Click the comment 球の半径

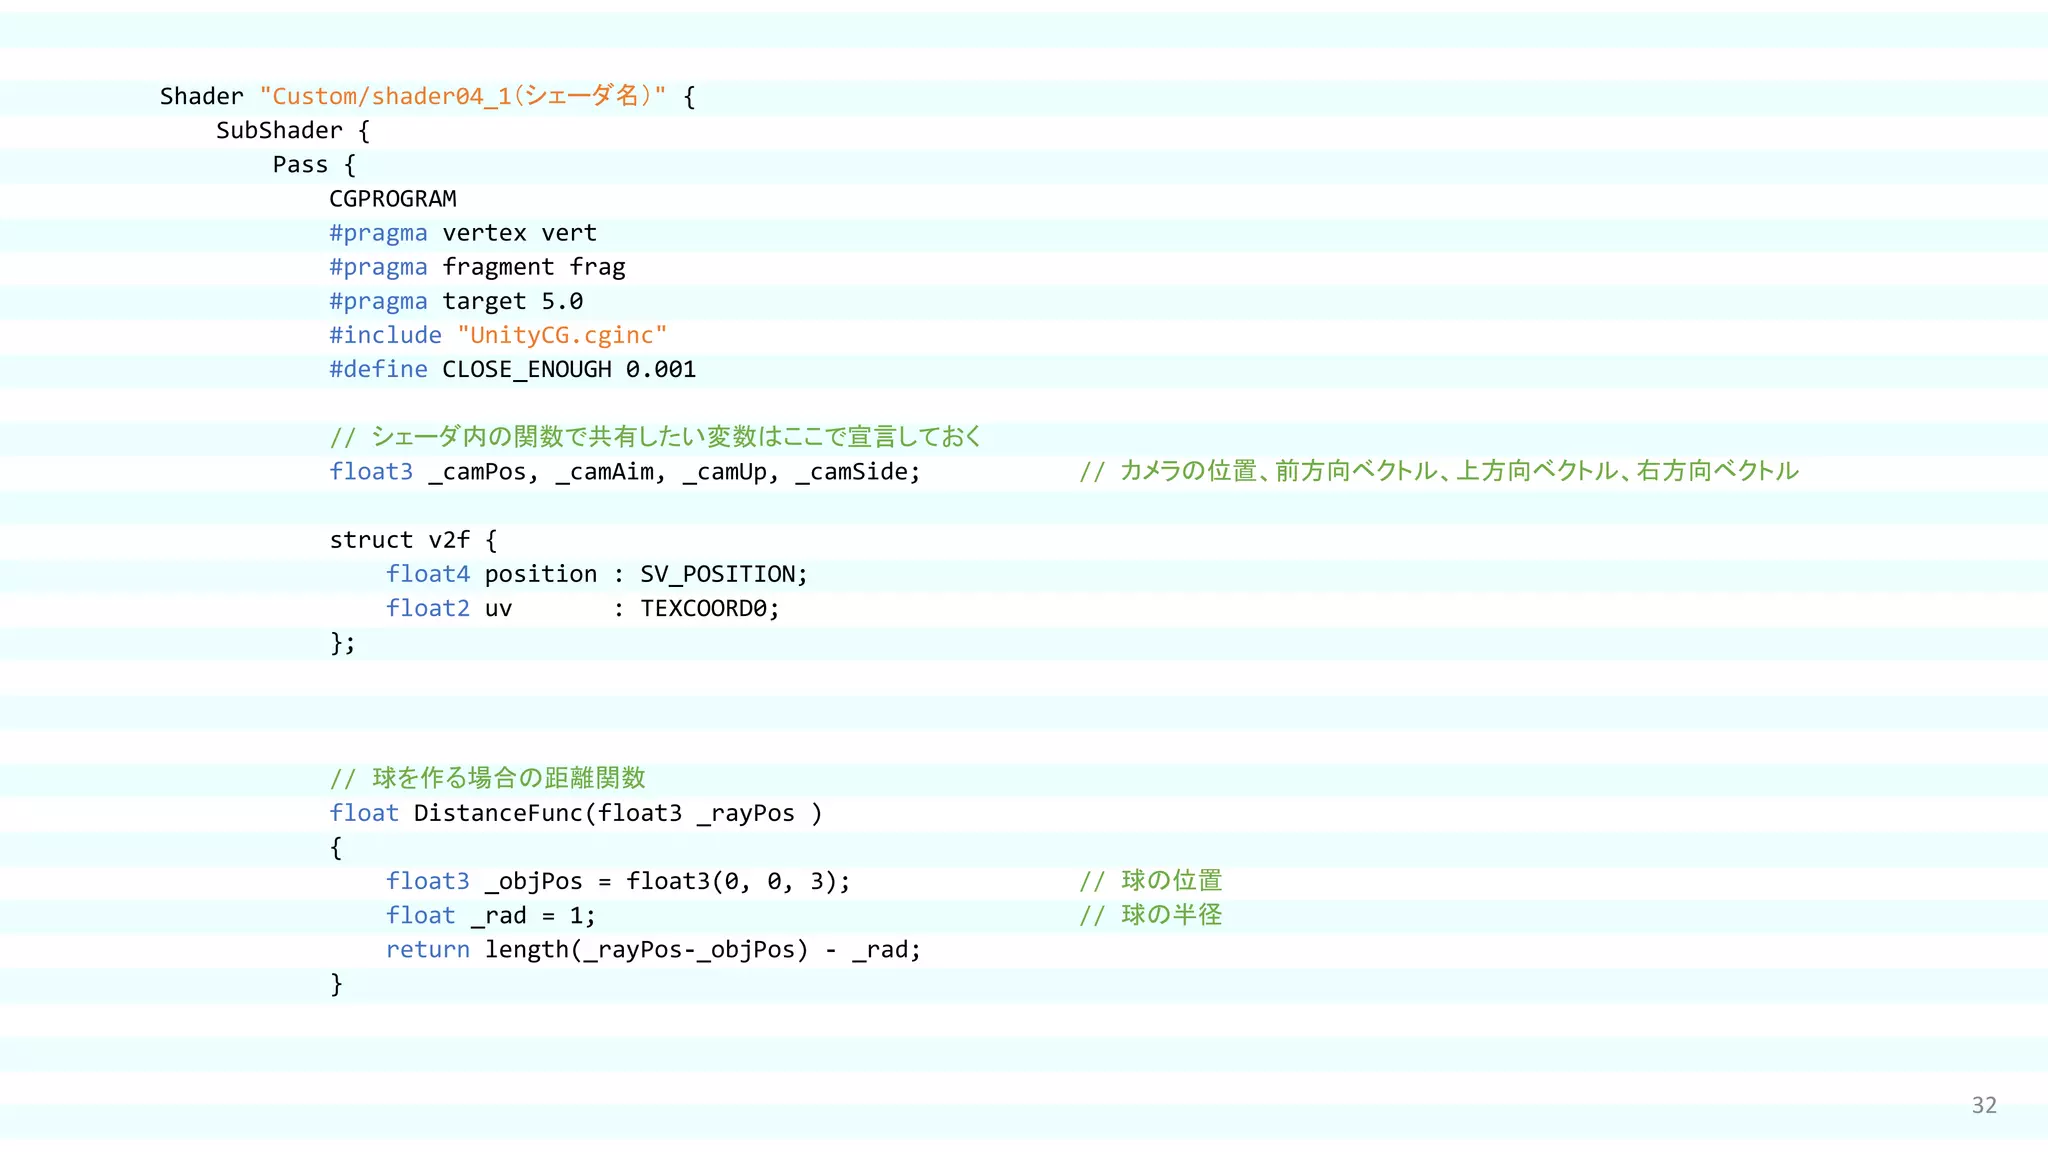point(1151,915)
